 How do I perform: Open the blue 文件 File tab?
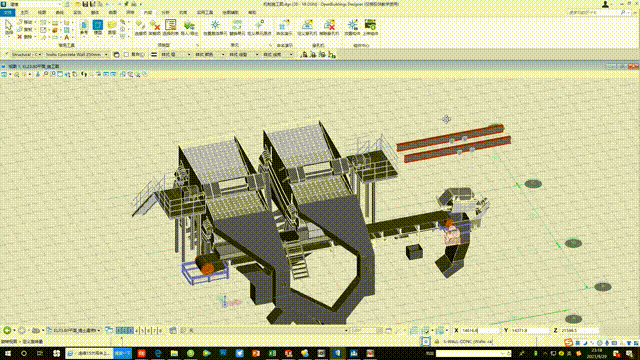click(8, 13)
